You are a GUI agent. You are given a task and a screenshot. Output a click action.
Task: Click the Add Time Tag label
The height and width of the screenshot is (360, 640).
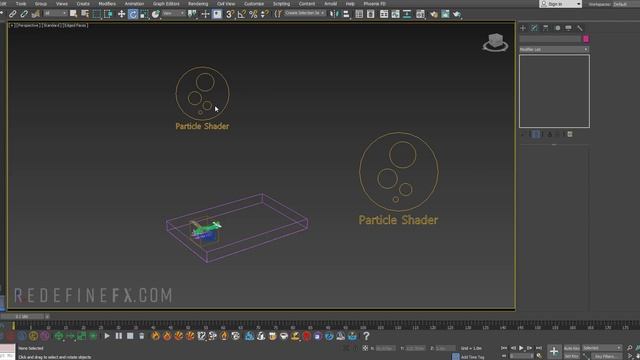coord(472,357)
